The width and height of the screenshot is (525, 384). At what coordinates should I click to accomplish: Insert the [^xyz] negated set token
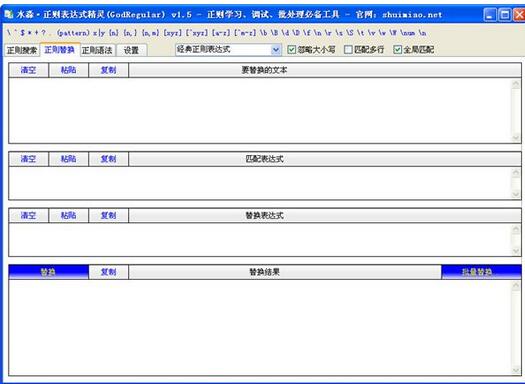click(197, 33)
